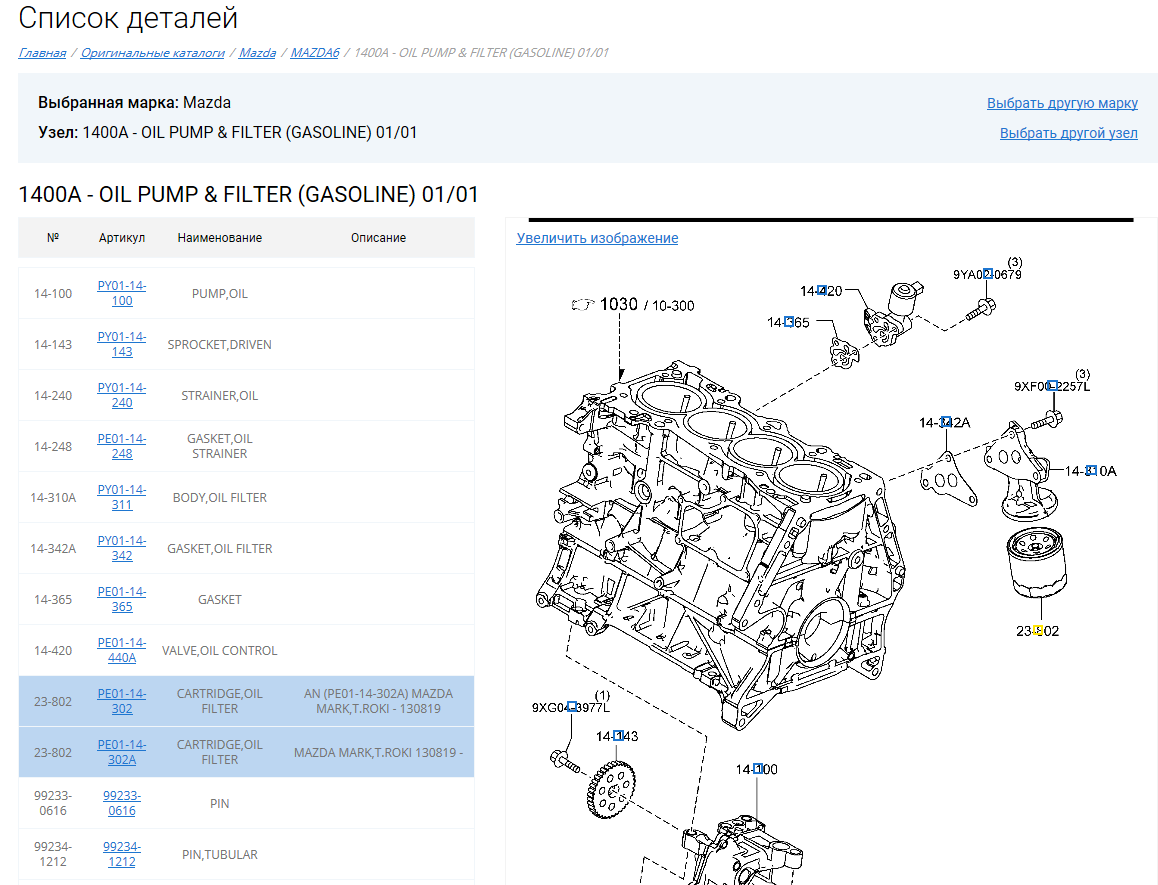Open part number PY01-14-100
The image size is (1158, 885).
click(122, 293)
